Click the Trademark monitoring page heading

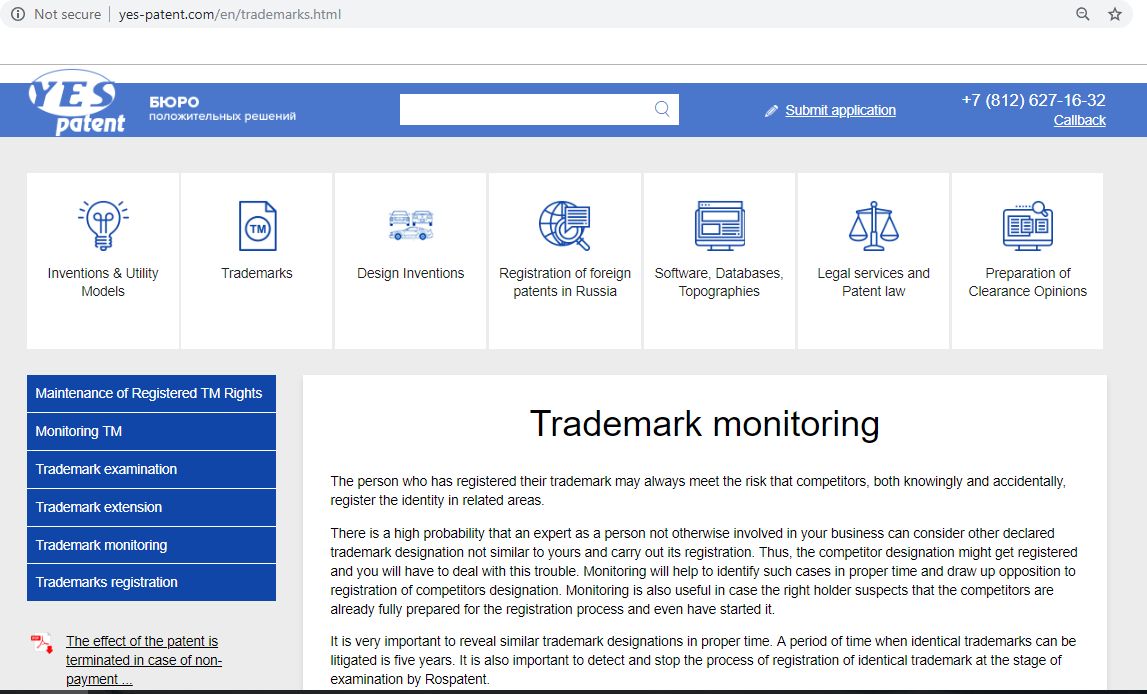pyautogui.click(x=704, y=424)
